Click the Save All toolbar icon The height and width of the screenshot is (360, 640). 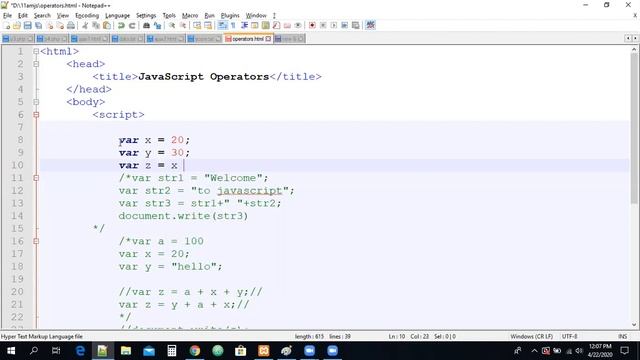click(x=38, y=25)
